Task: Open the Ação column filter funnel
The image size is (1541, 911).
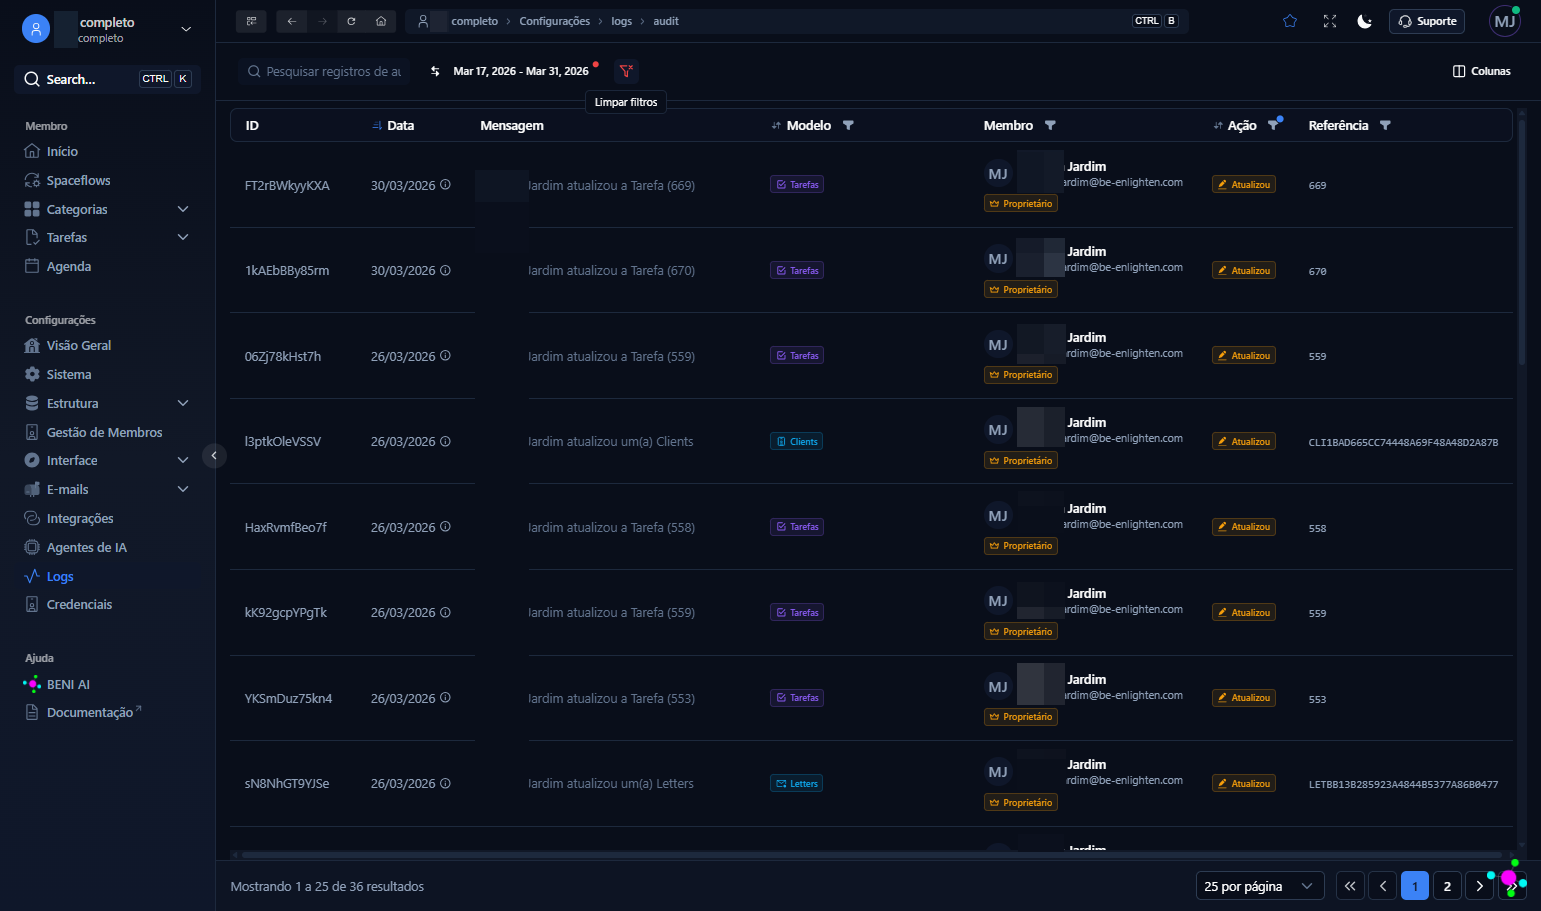Action: [x=1273, y=125]
